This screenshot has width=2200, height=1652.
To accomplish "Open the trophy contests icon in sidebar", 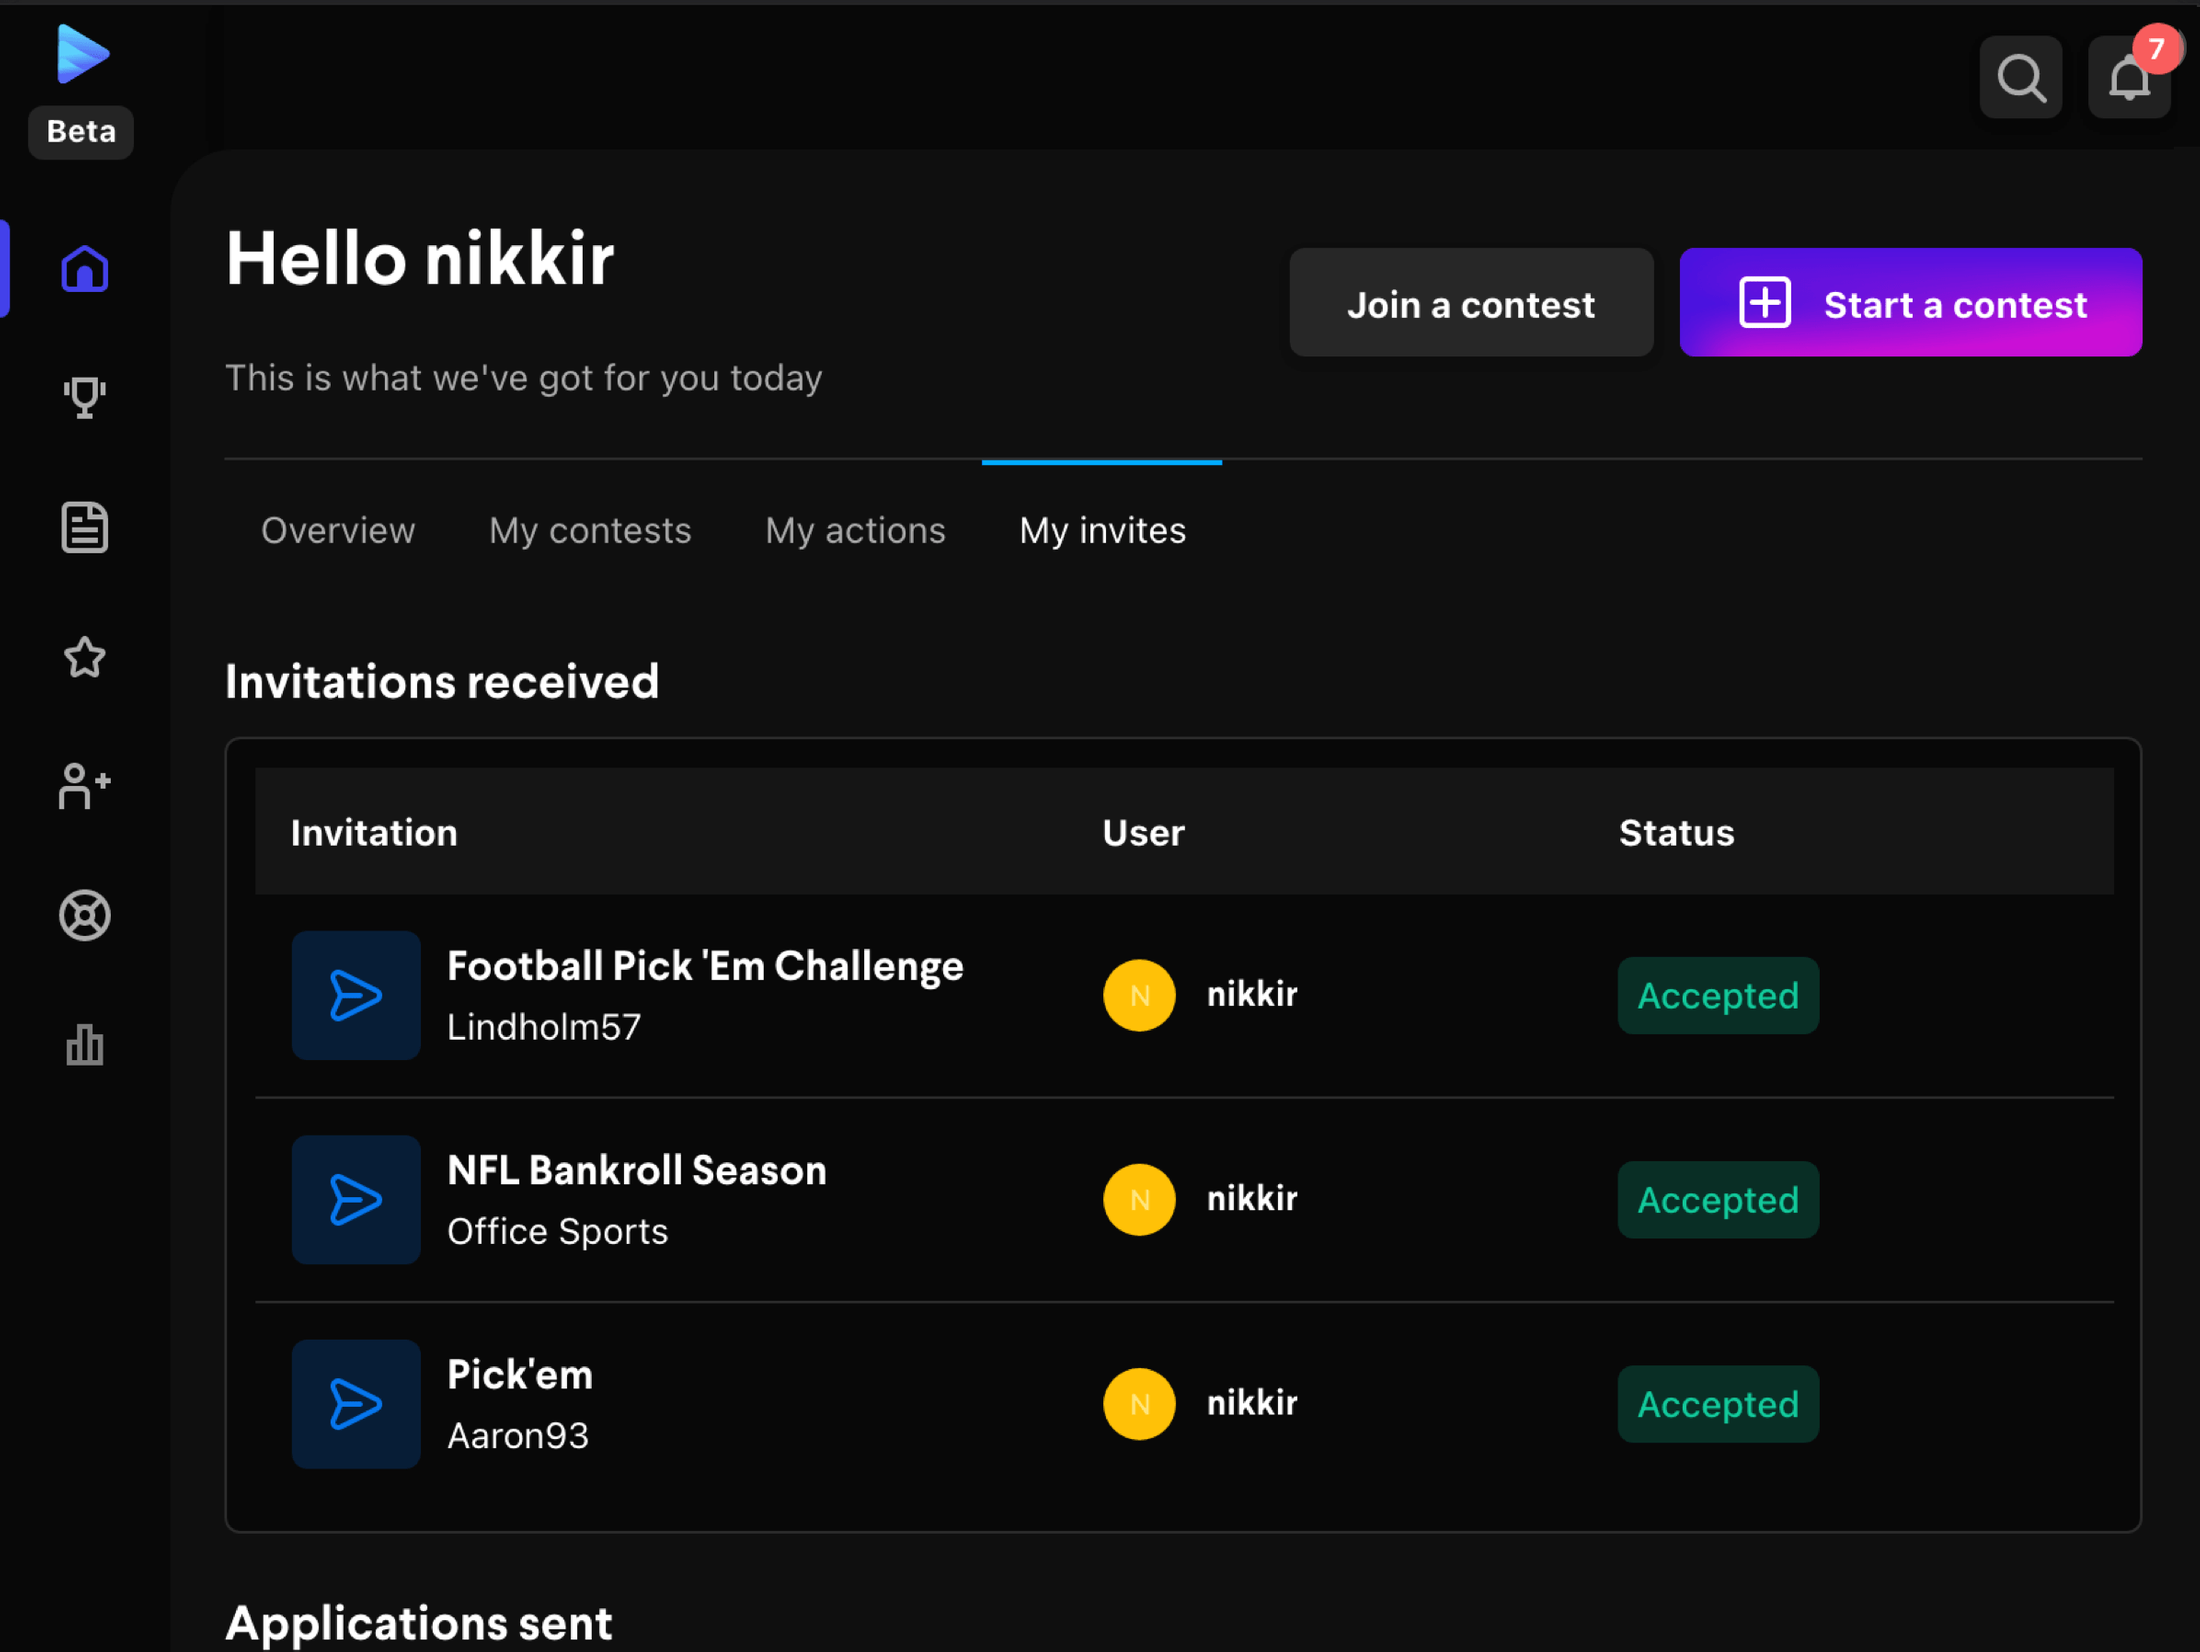I will [84, 397].
